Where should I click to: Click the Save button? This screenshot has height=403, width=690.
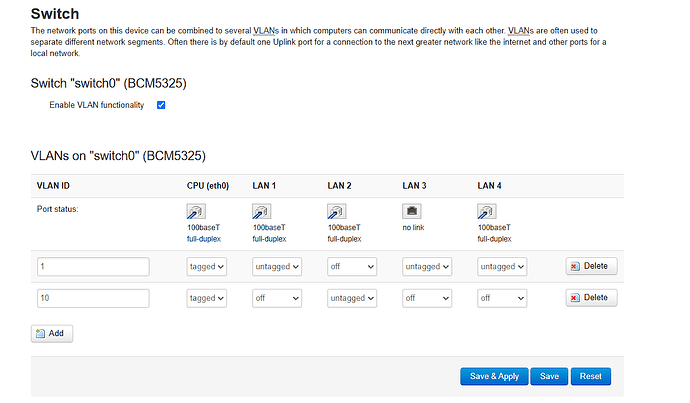[549, 377]
